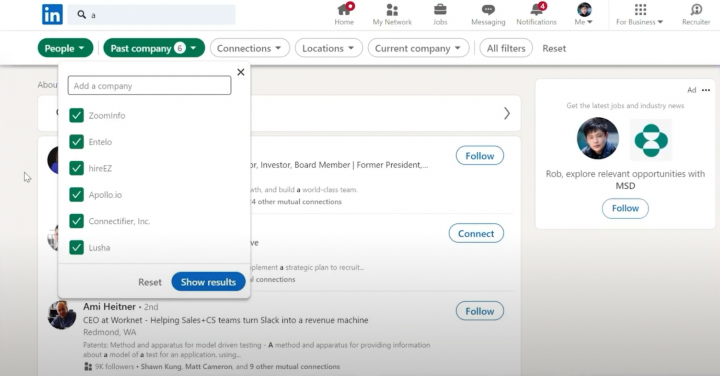The image size is (720, 376).
Task: Click the three-dot Ad options icon
Action: (x=706, y=90)
